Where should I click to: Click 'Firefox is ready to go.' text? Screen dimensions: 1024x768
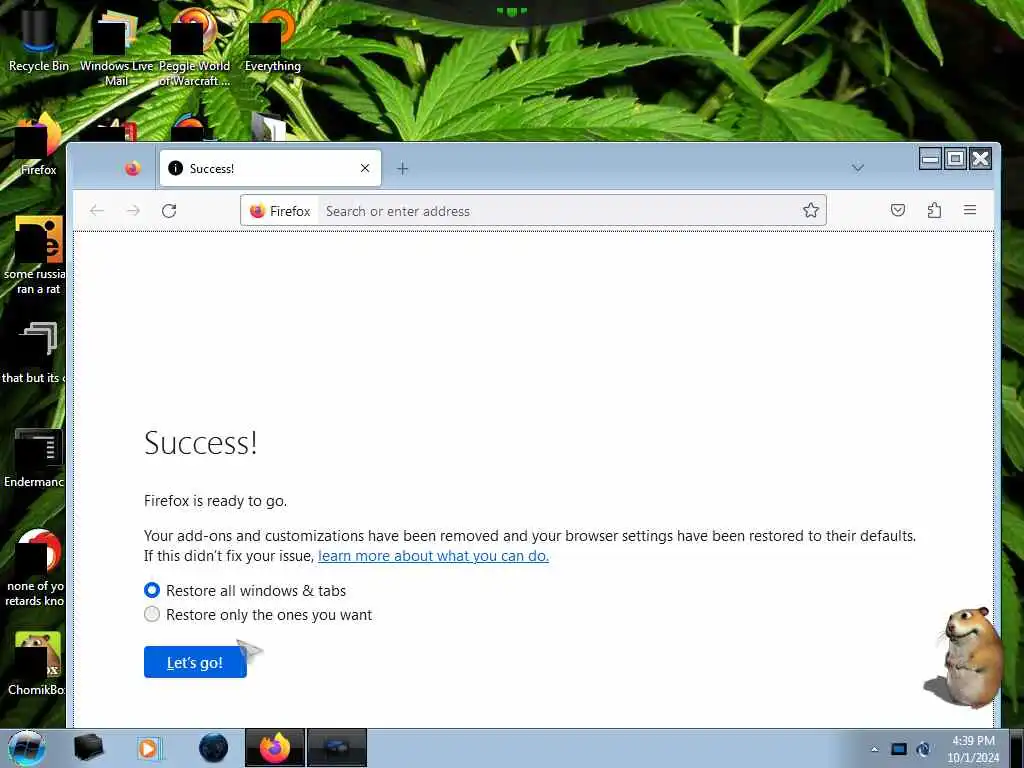point(216,501)
